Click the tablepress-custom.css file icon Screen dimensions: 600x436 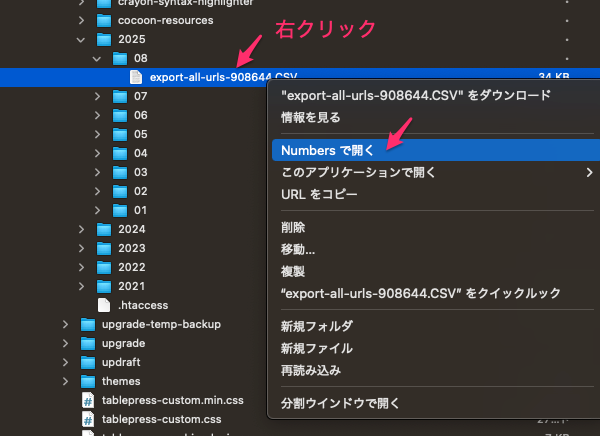(x=87, y=419)
